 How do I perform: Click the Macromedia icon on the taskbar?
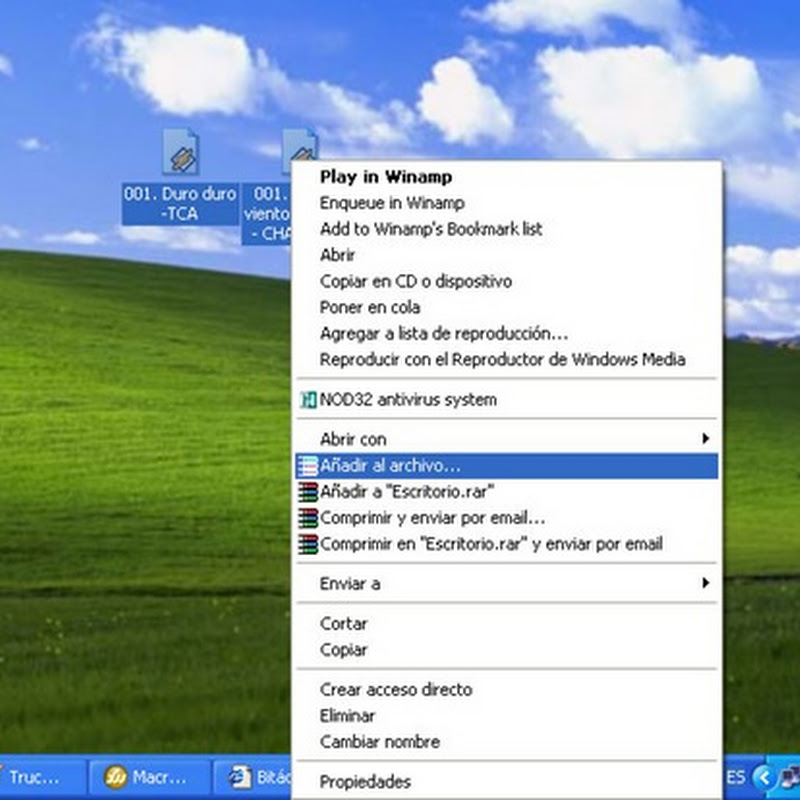click(x=115, y=777)
